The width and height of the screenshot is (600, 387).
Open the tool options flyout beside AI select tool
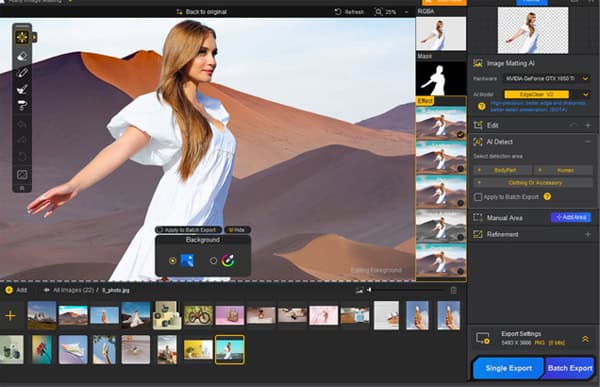[x=34, y=37]
